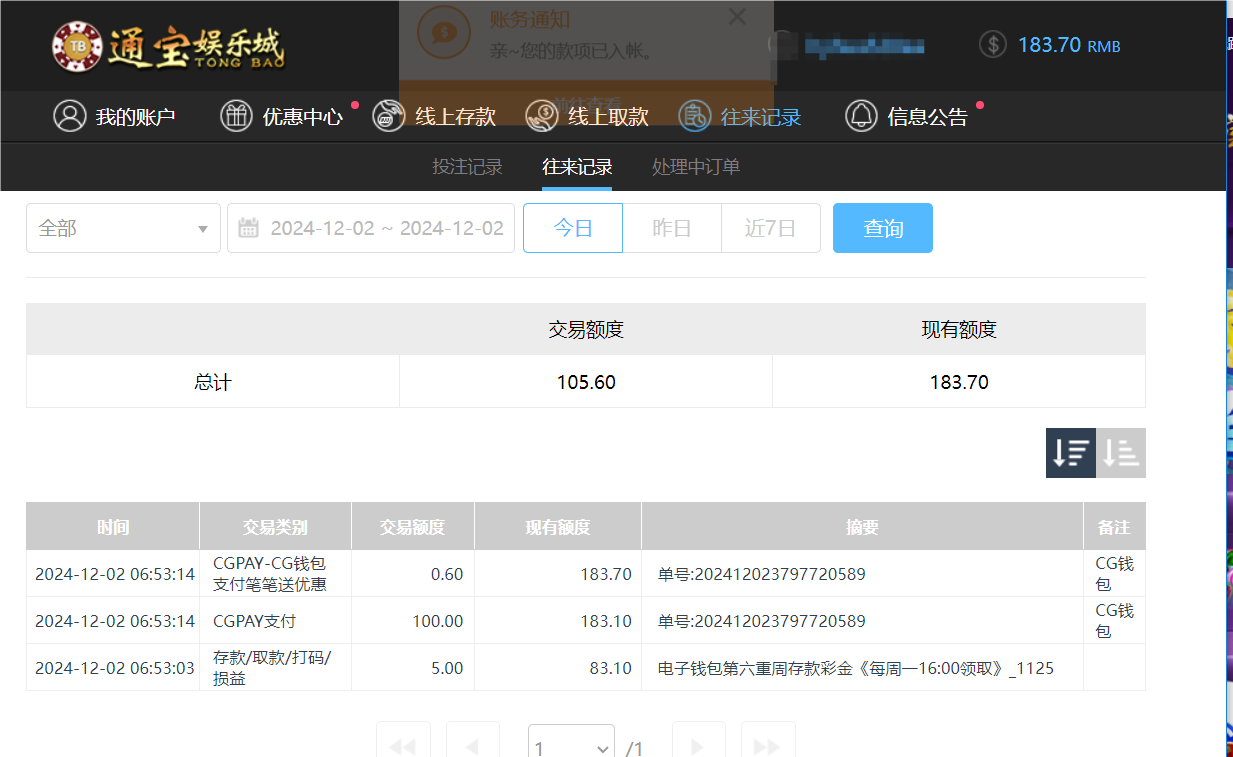Enable the 近7日 date filter

(771, 227)
